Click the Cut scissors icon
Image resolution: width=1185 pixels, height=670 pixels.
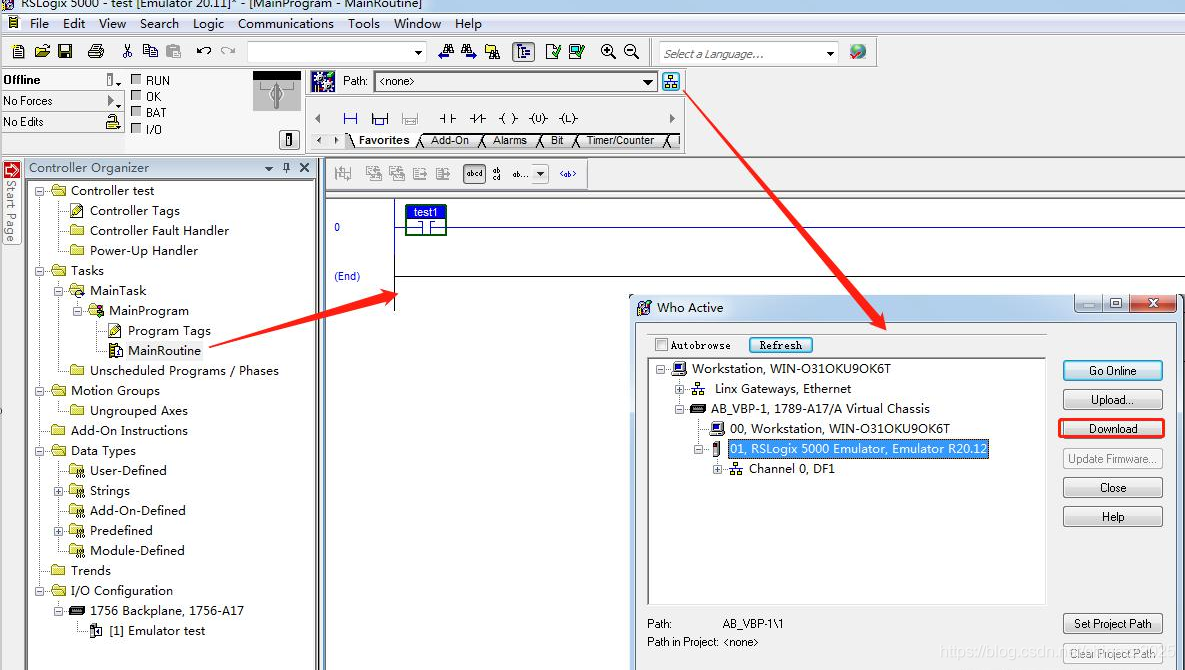click(x=127, y=51)
